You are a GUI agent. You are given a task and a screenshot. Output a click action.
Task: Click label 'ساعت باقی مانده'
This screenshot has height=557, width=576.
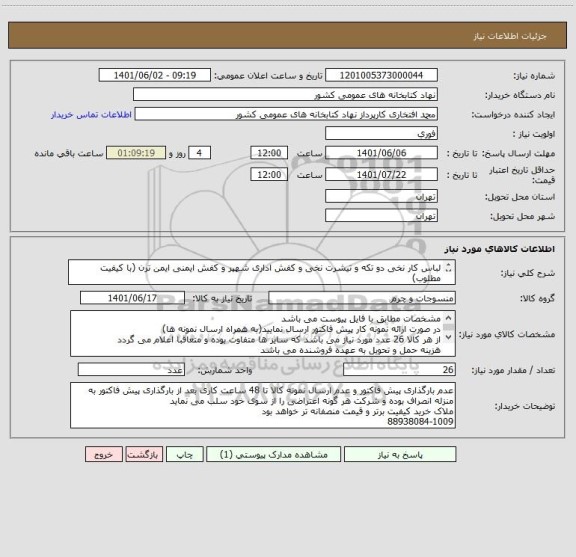coord(69,153)
